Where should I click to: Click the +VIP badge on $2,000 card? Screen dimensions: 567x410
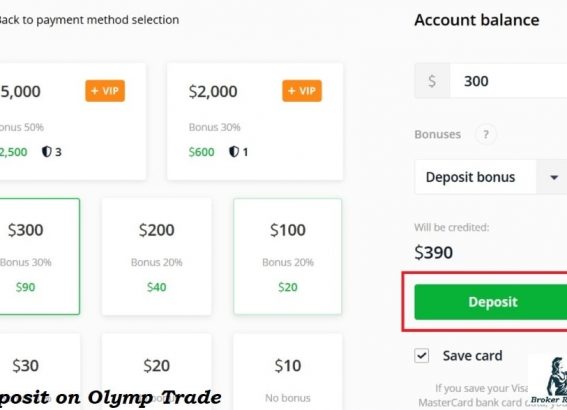(x=302, y=91)
